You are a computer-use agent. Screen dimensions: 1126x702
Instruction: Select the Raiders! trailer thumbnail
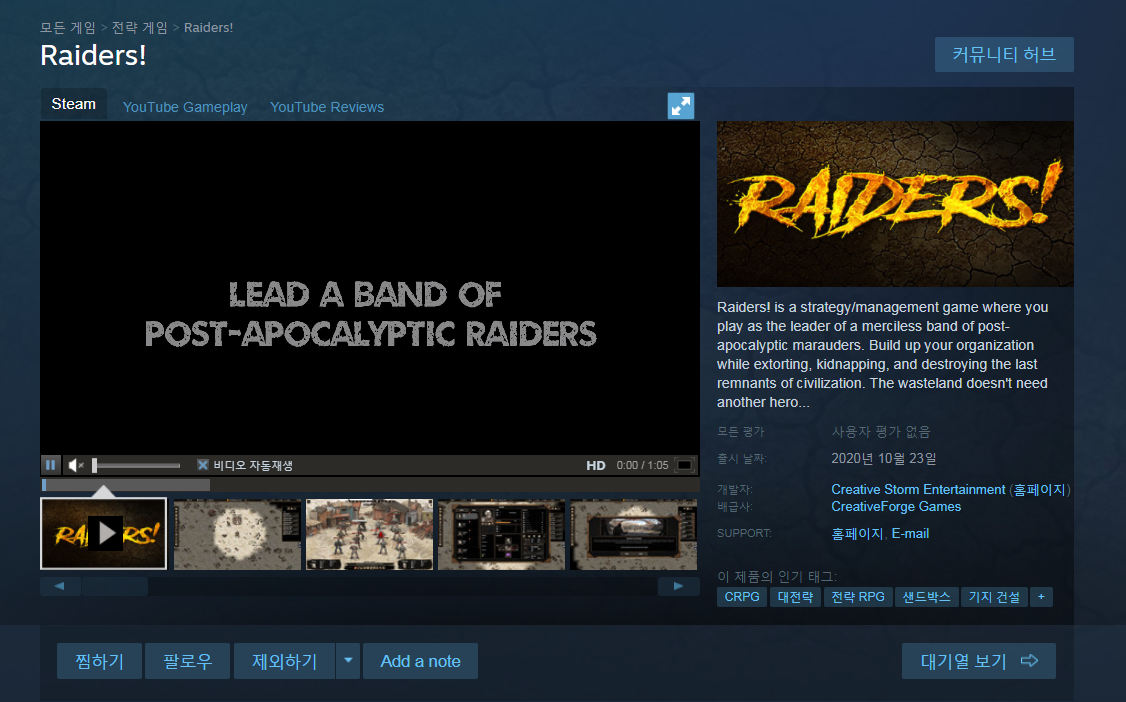[x=103, y=533]
